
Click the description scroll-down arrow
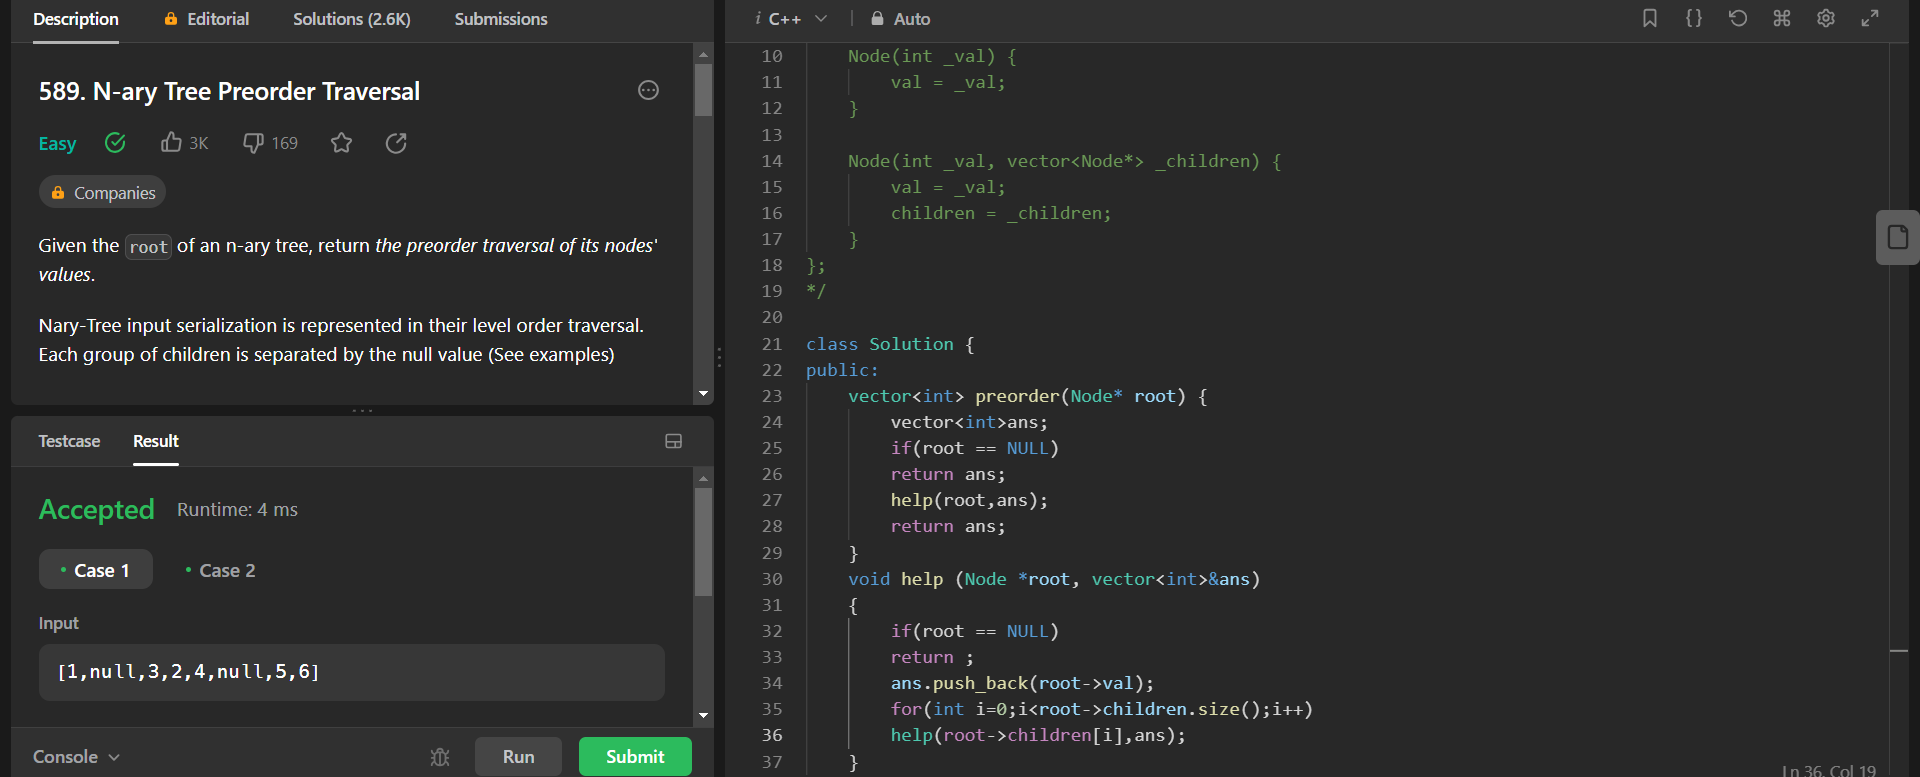(x=704, y=394)
